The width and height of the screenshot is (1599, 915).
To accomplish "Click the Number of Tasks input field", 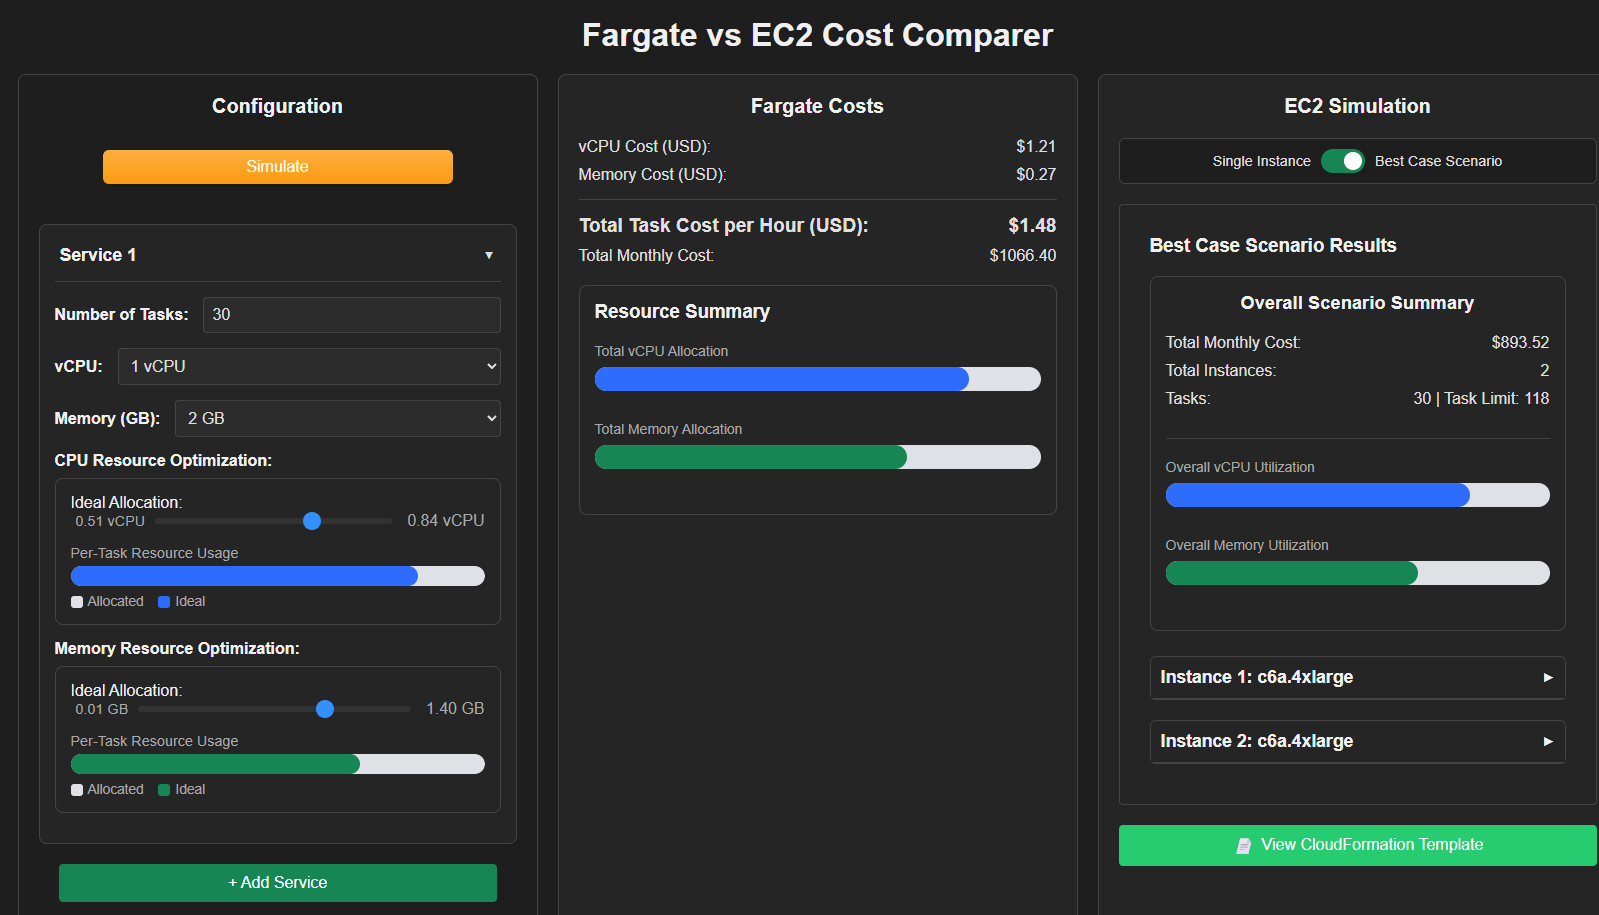I will (351, 315).
